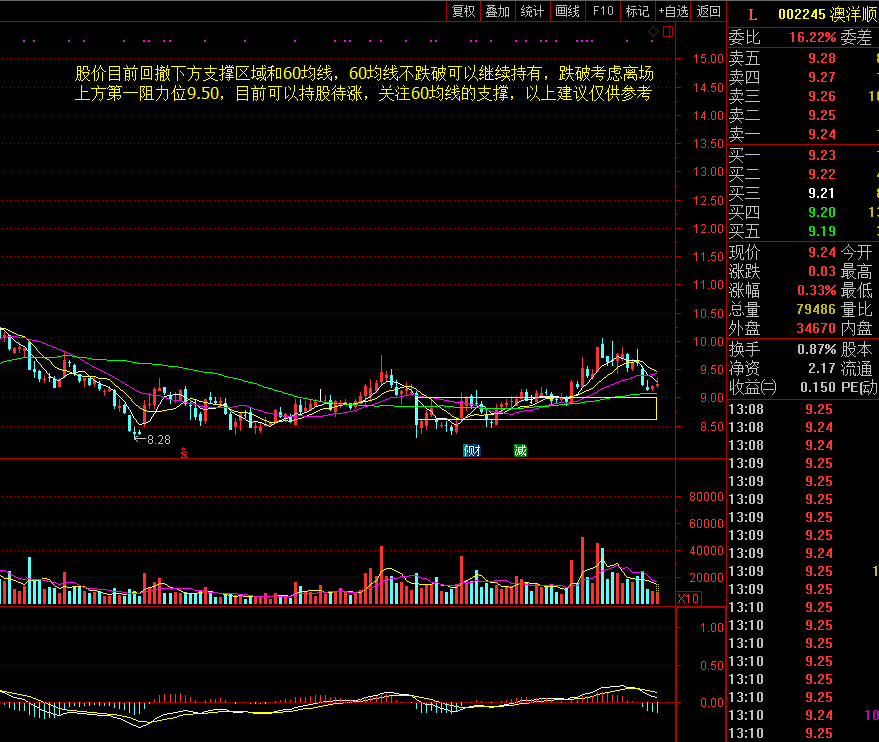Viewport: 879px width, 742px height.
Task: Open the 叠加 overlay menu
Action: [x=497, y=11]
